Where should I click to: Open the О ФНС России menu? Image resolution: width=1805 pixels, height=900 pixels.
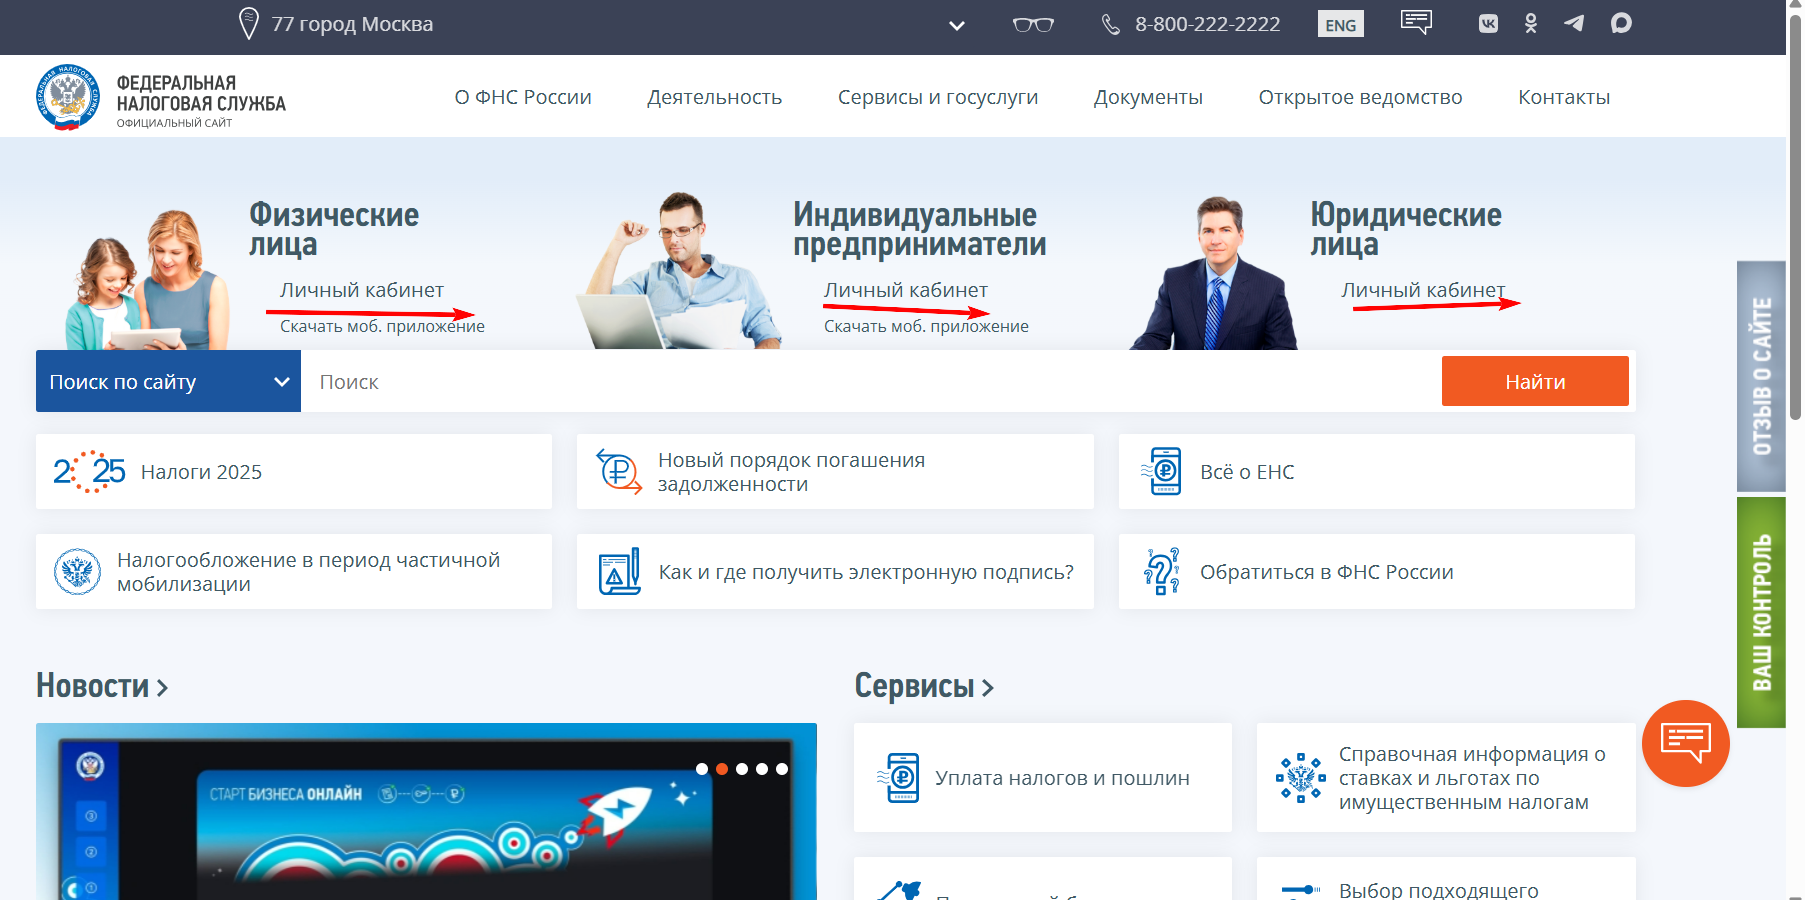pos(523,97)
